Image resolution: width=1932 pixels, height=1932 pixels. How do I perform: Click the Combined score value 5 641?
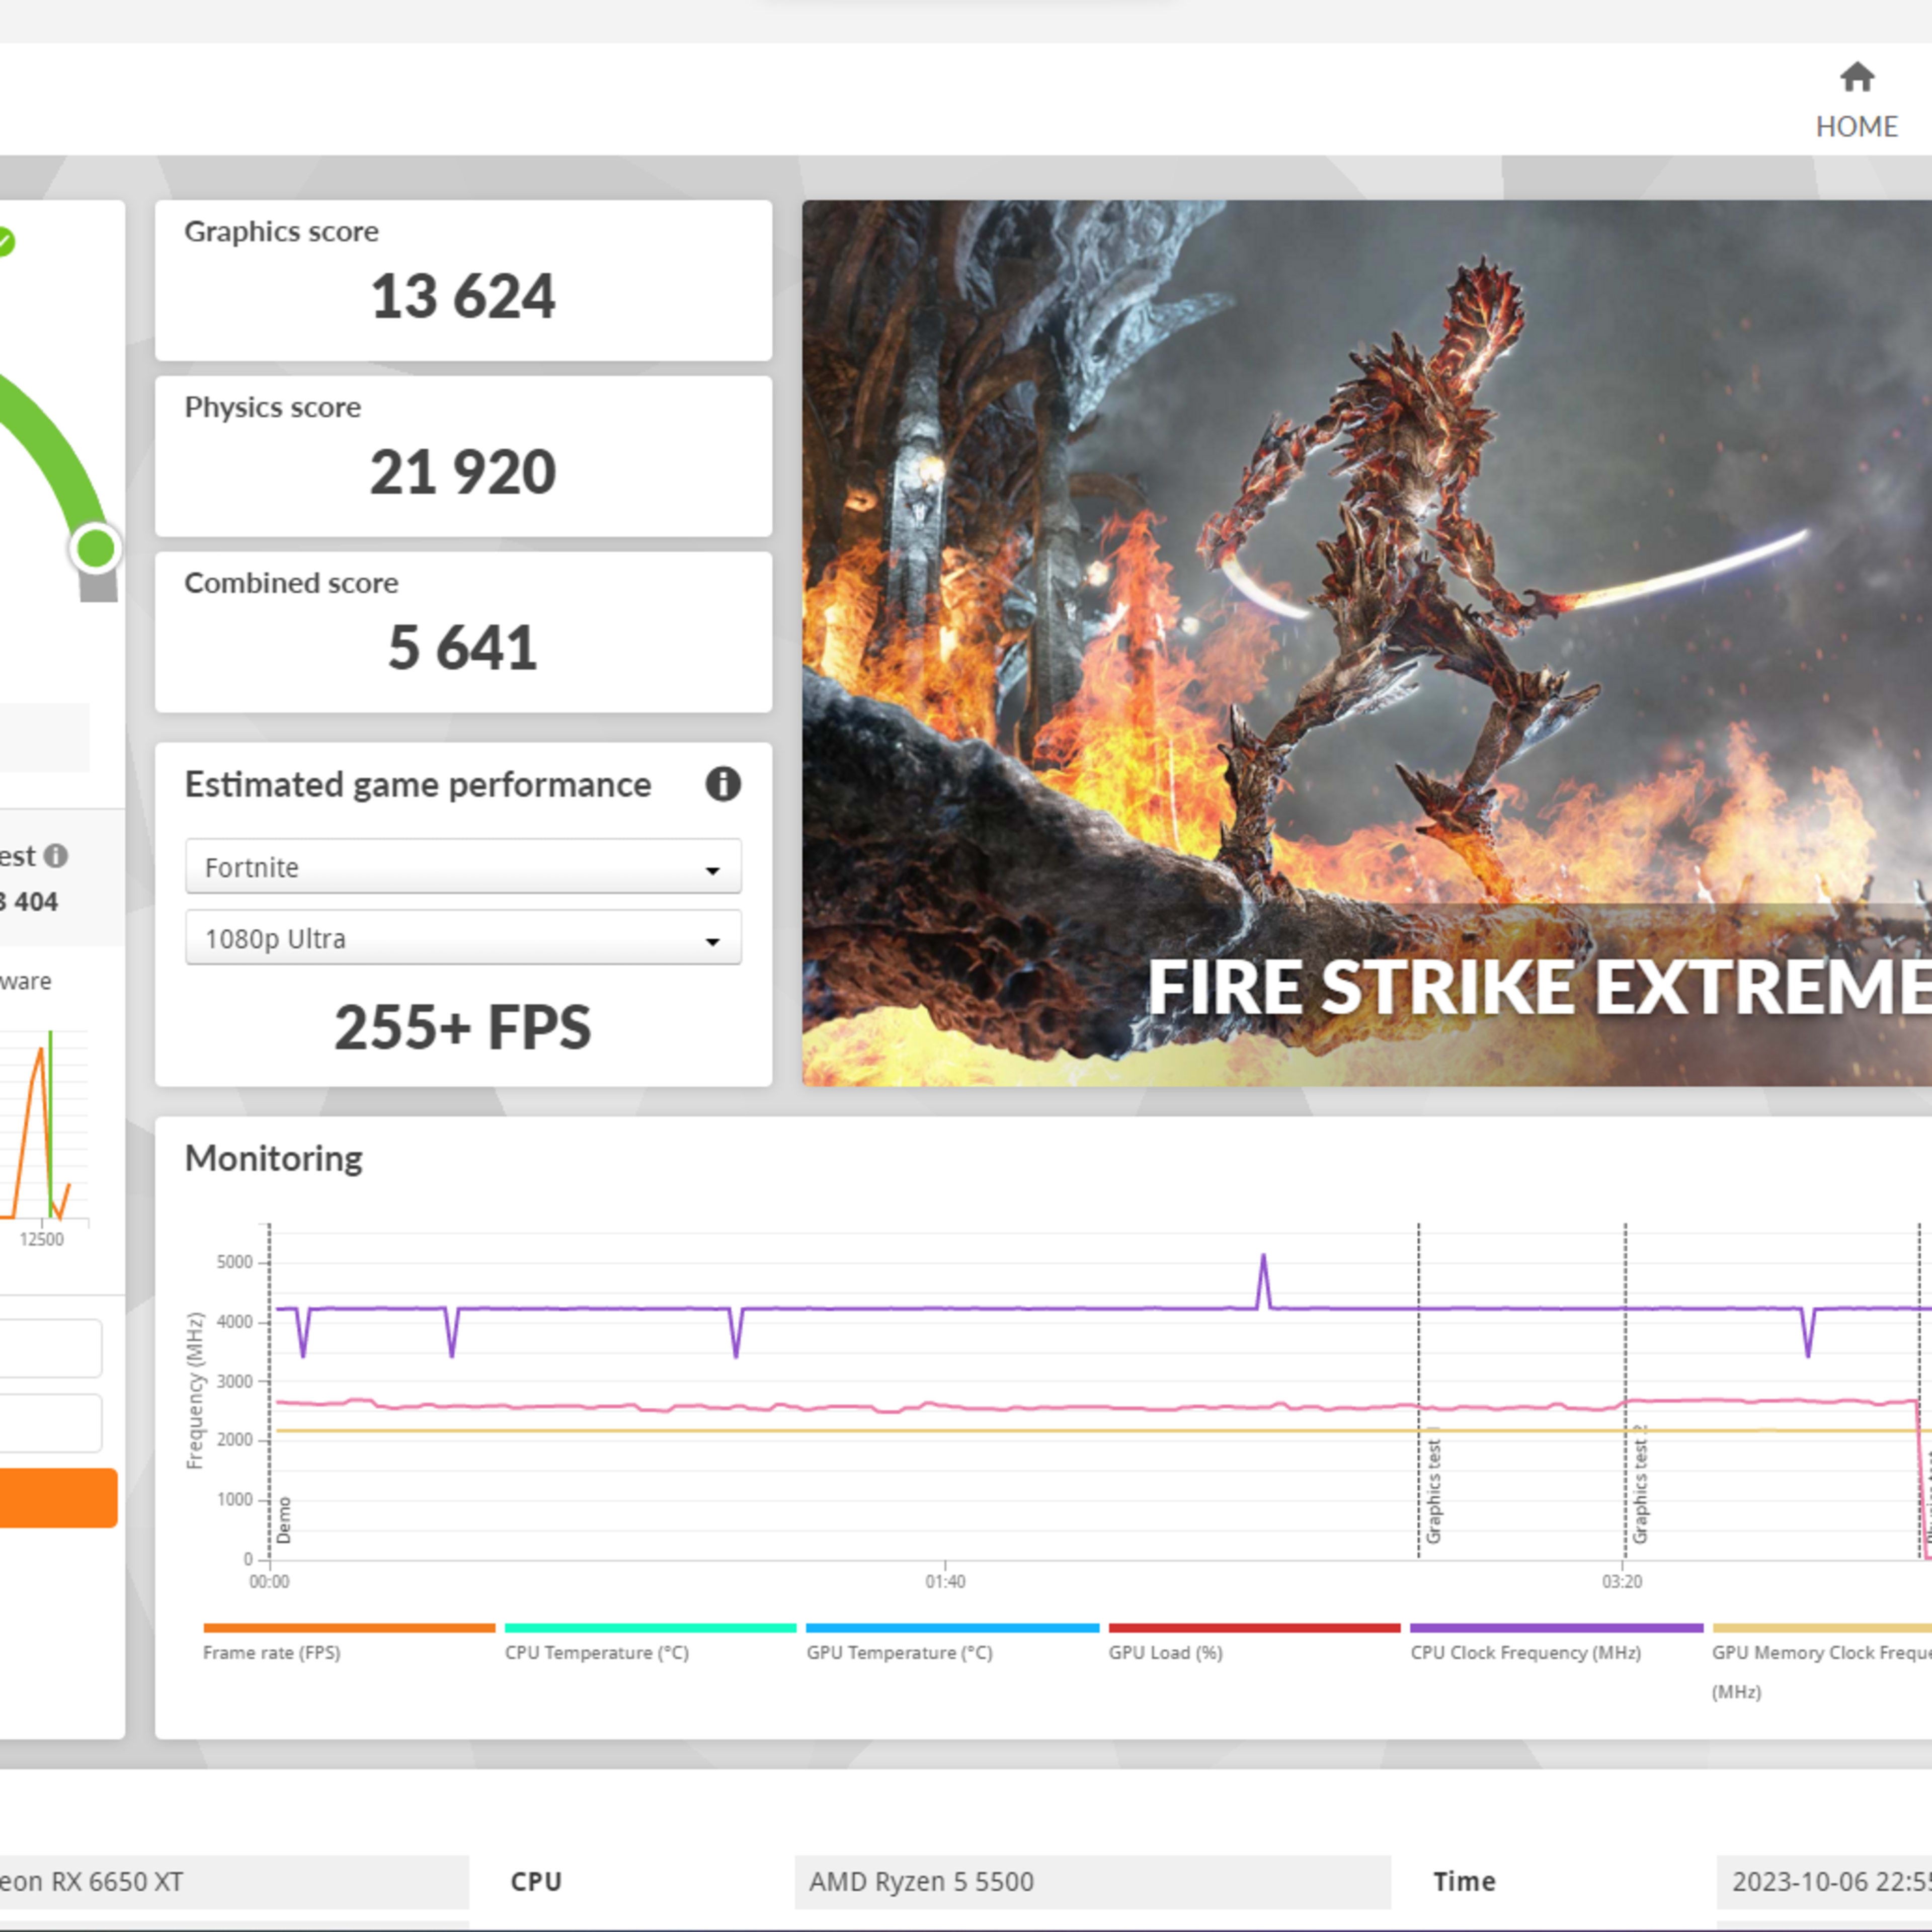coord(463,648)
